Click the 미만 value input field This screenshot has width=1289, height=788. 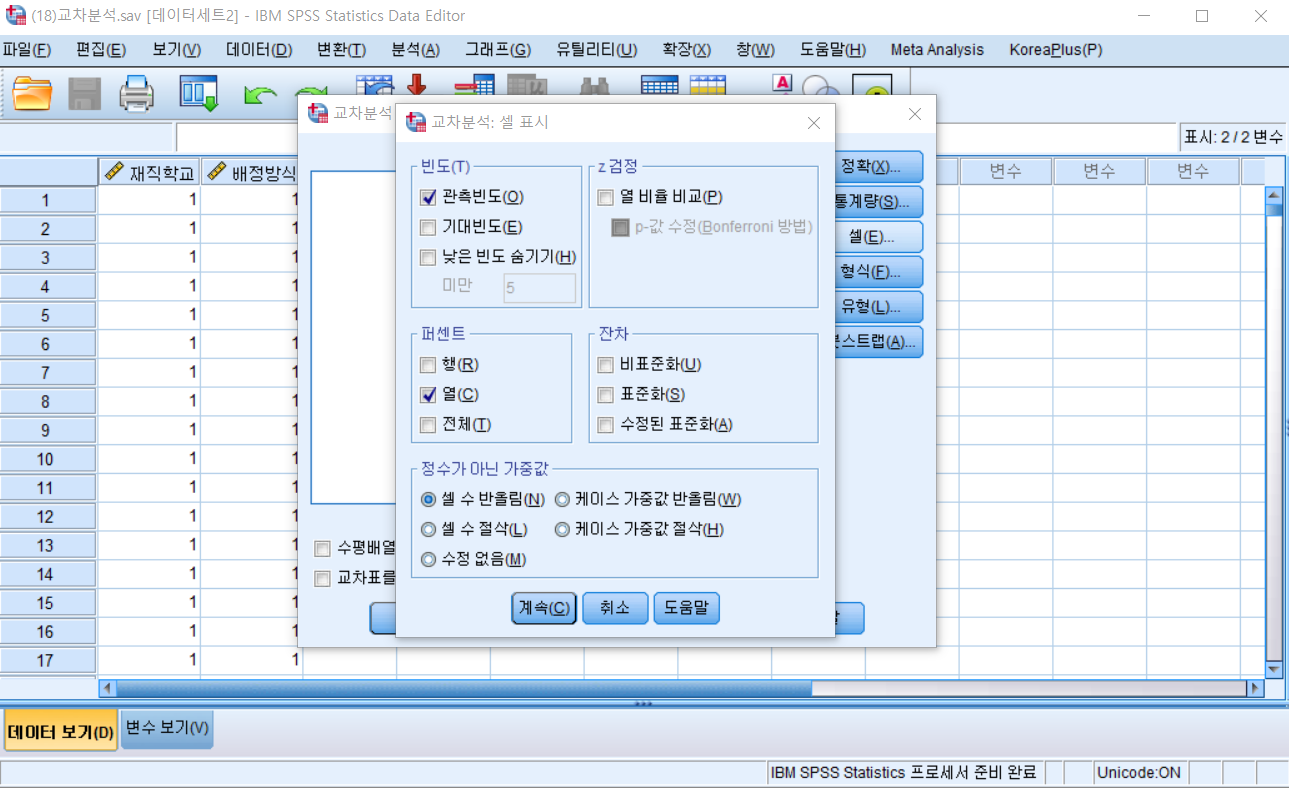coord(540,288)
